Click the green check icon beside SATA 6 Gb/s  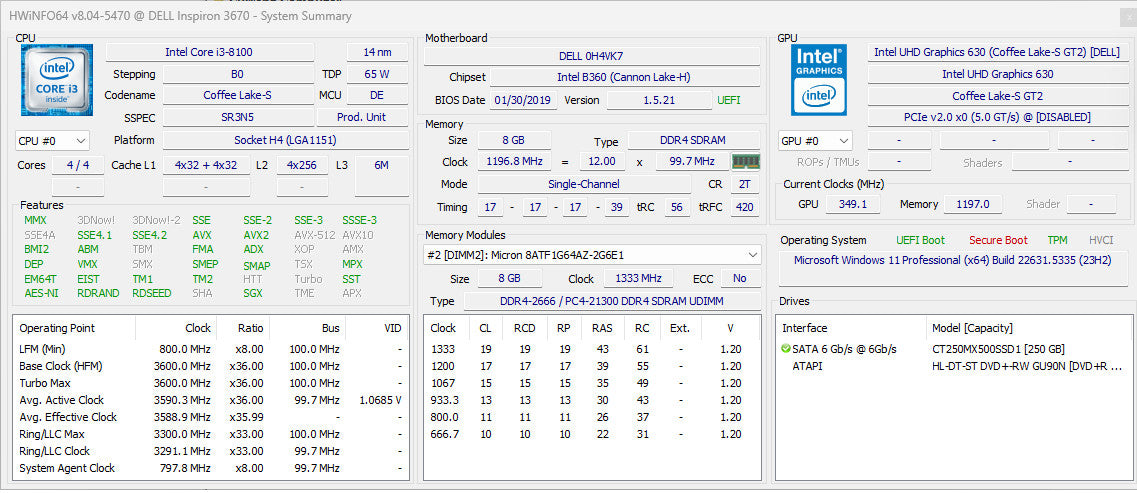click(785, 349)
